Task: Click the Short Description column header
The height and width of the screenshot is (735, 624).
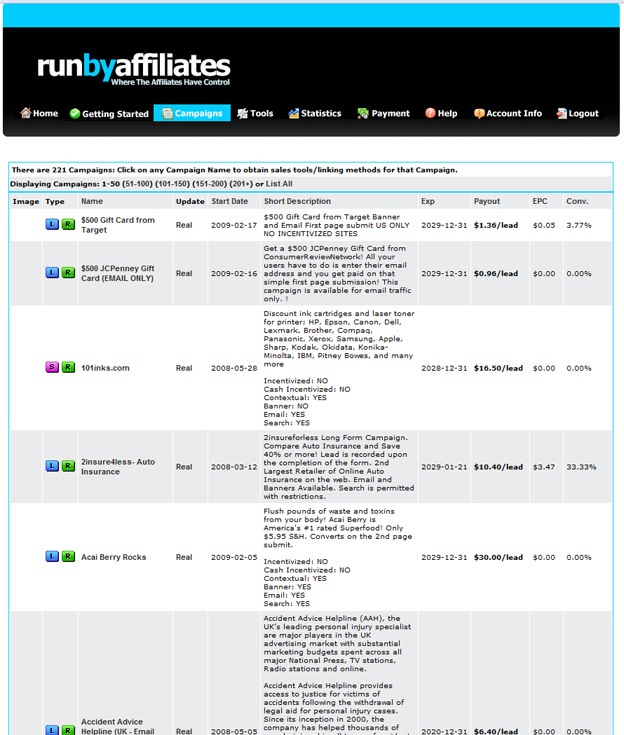Action: click(x=297, y=201)
